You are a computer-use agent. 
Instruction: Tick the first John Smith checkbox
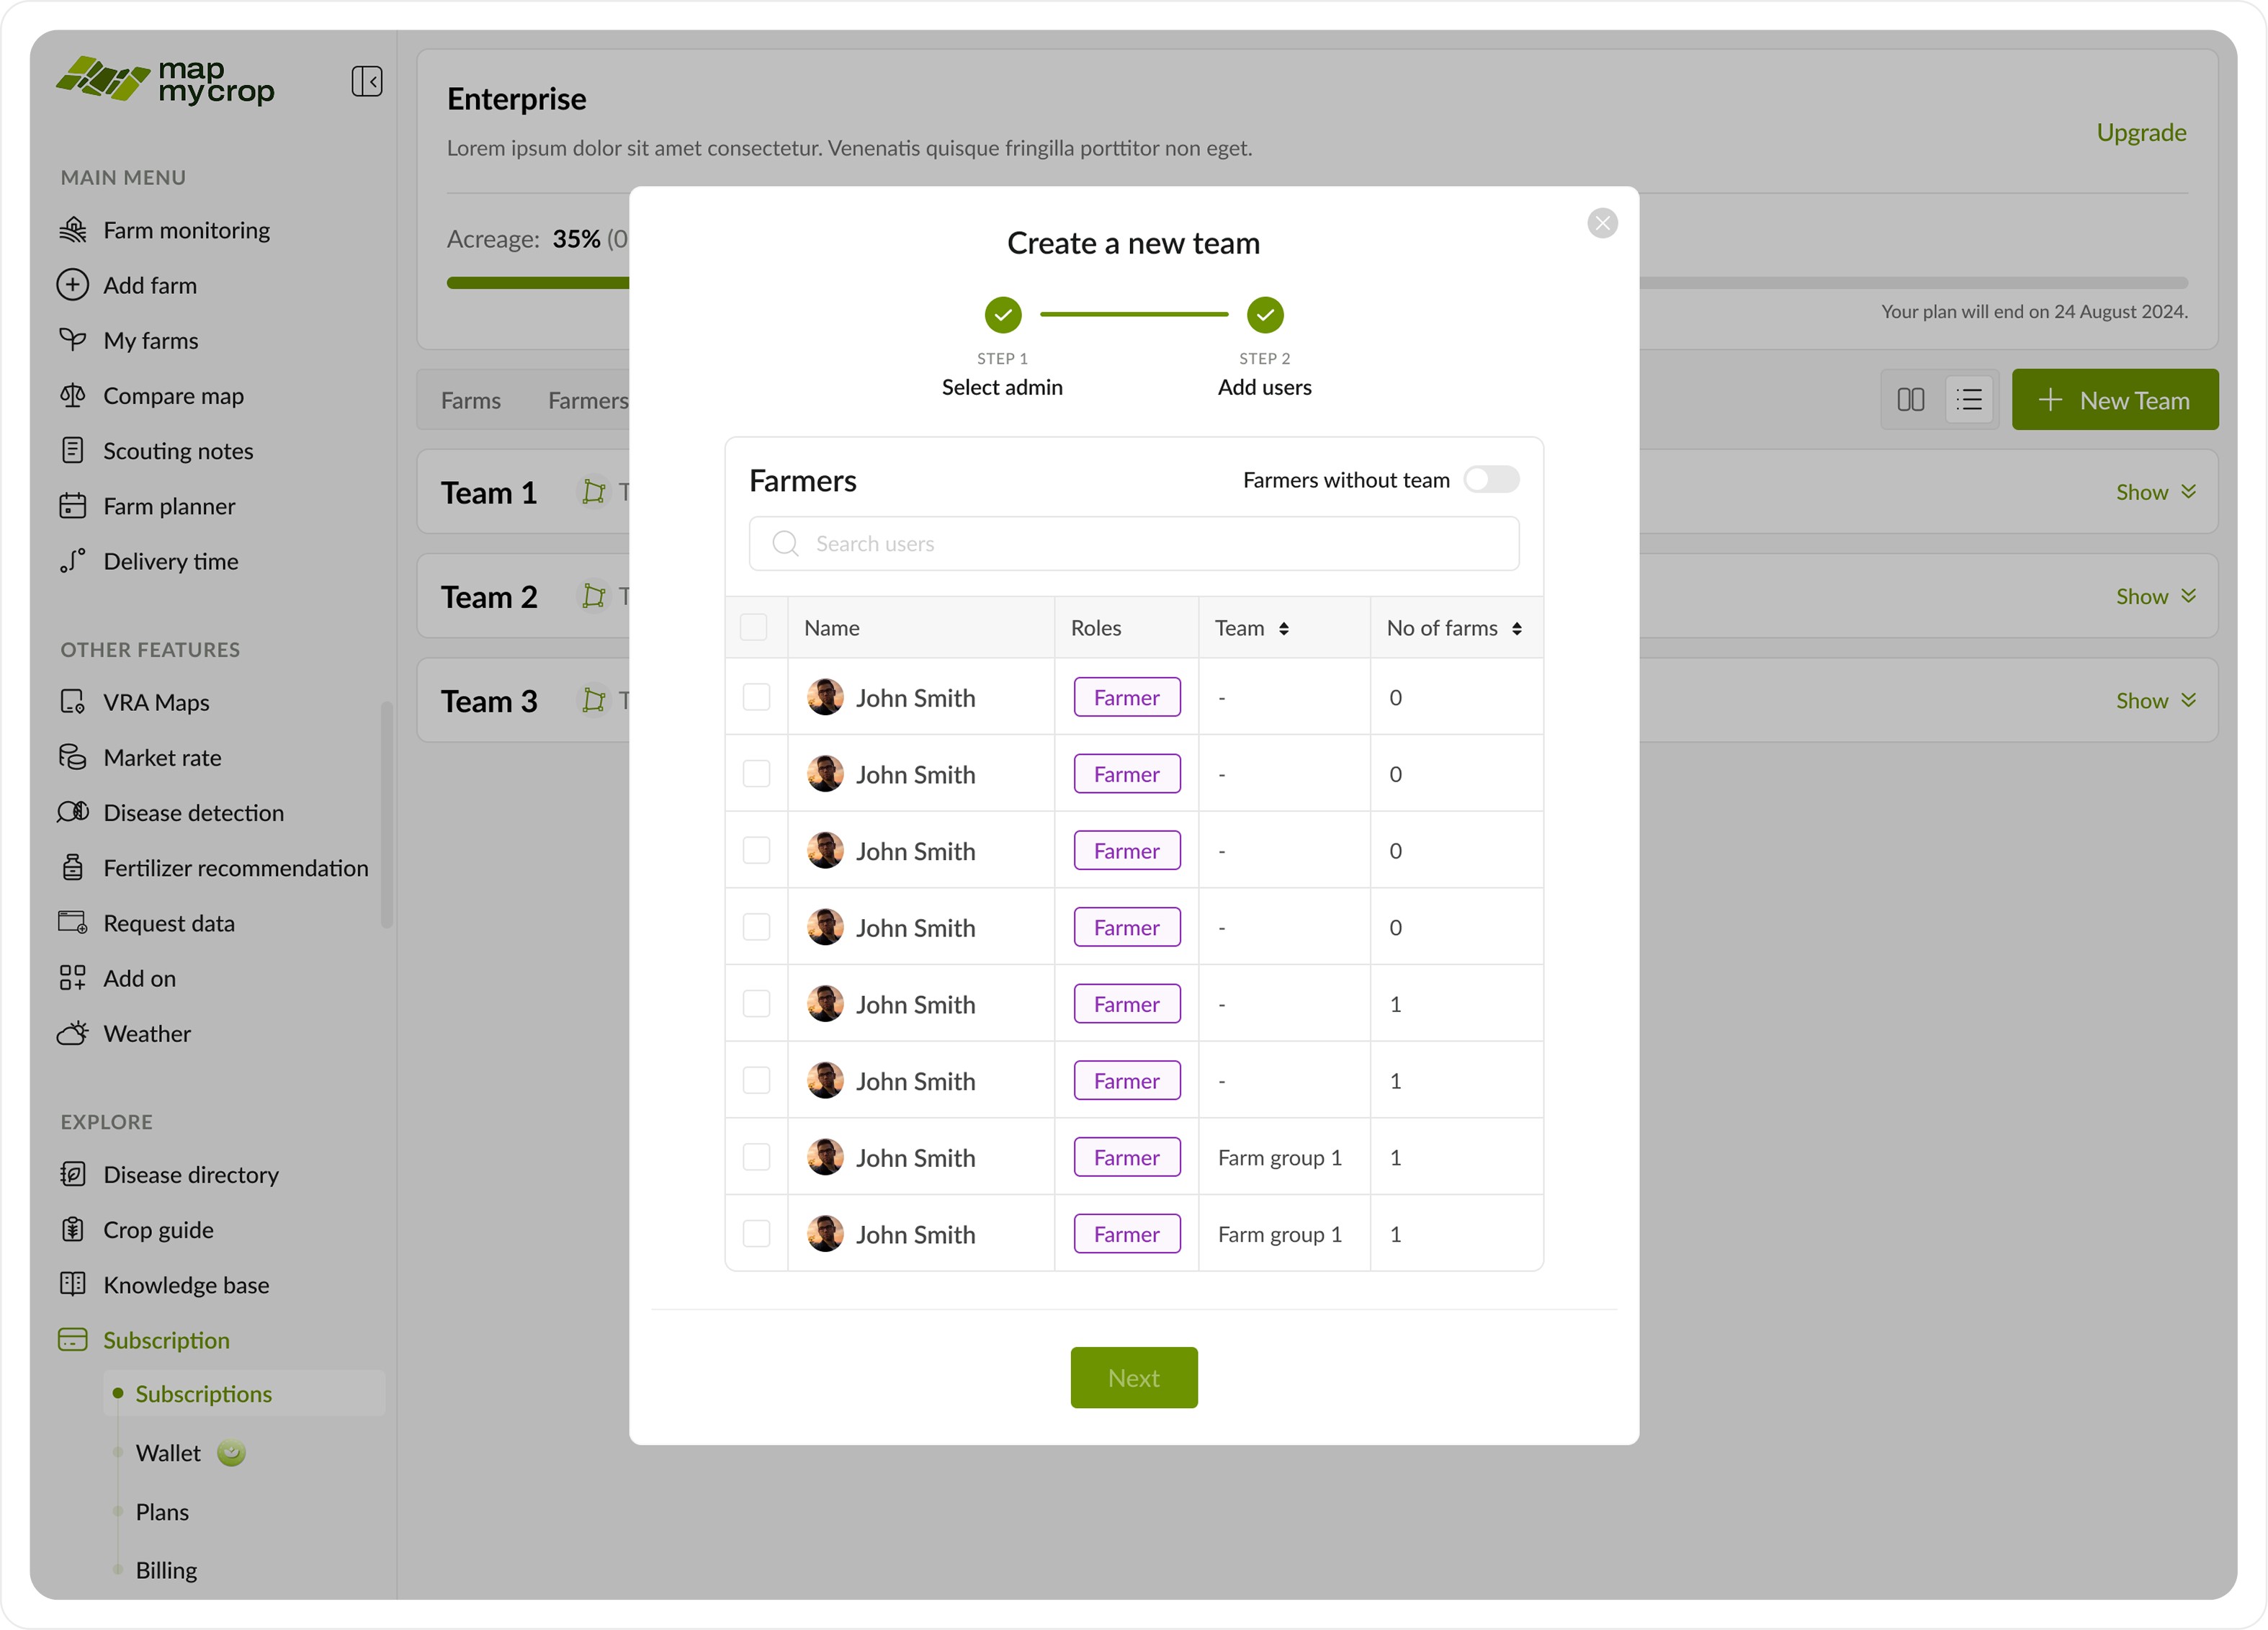click(x=756, y=697)
